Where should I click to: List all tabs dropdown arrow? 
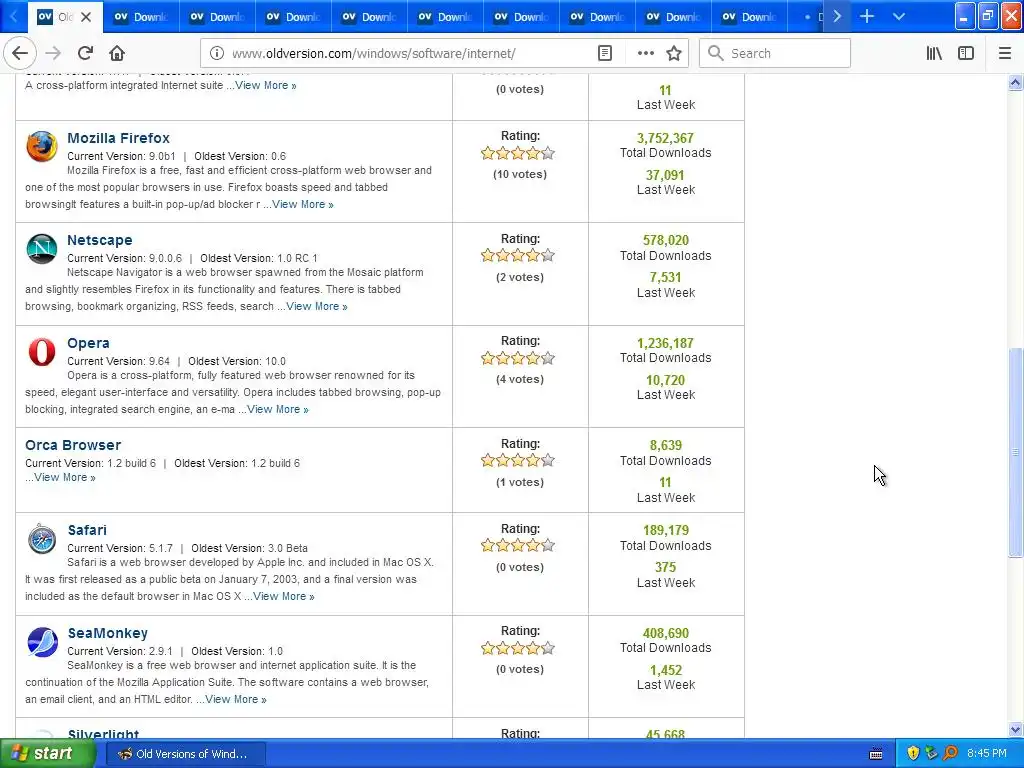[899, 16]
